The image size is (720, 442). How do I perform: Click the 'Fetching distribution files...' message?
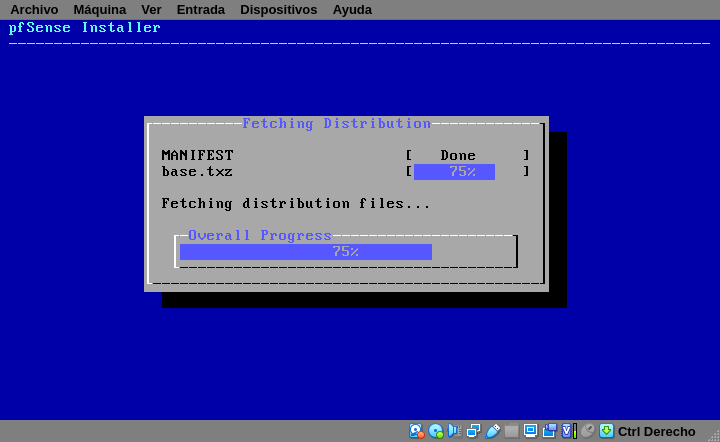(296, 203)
